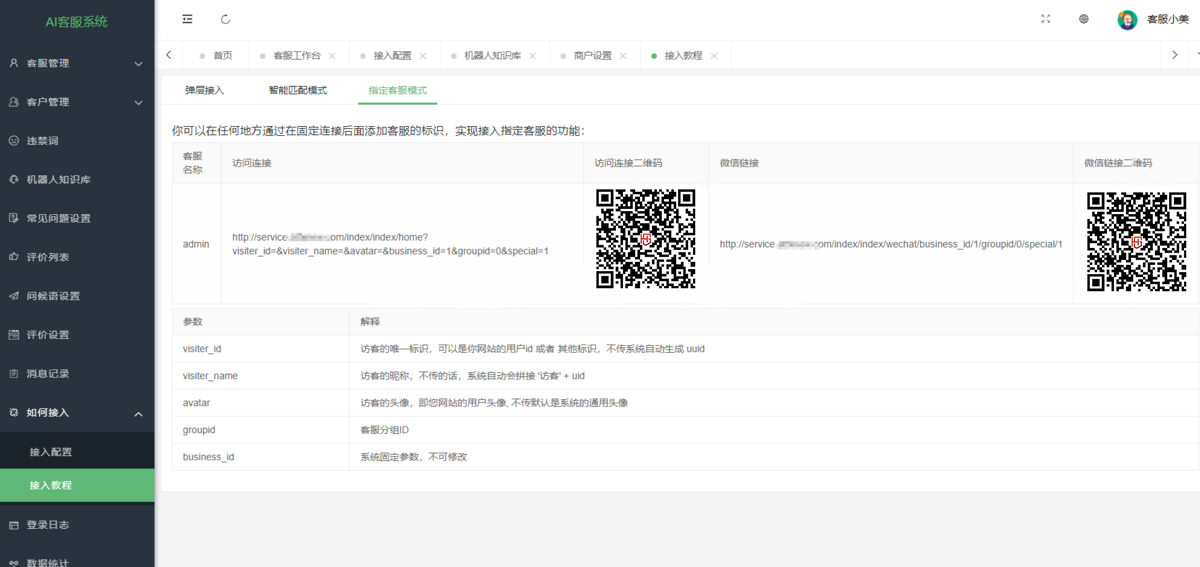
Task: Click the 数据统计 sidebar icon
Action: click(14, 562)
